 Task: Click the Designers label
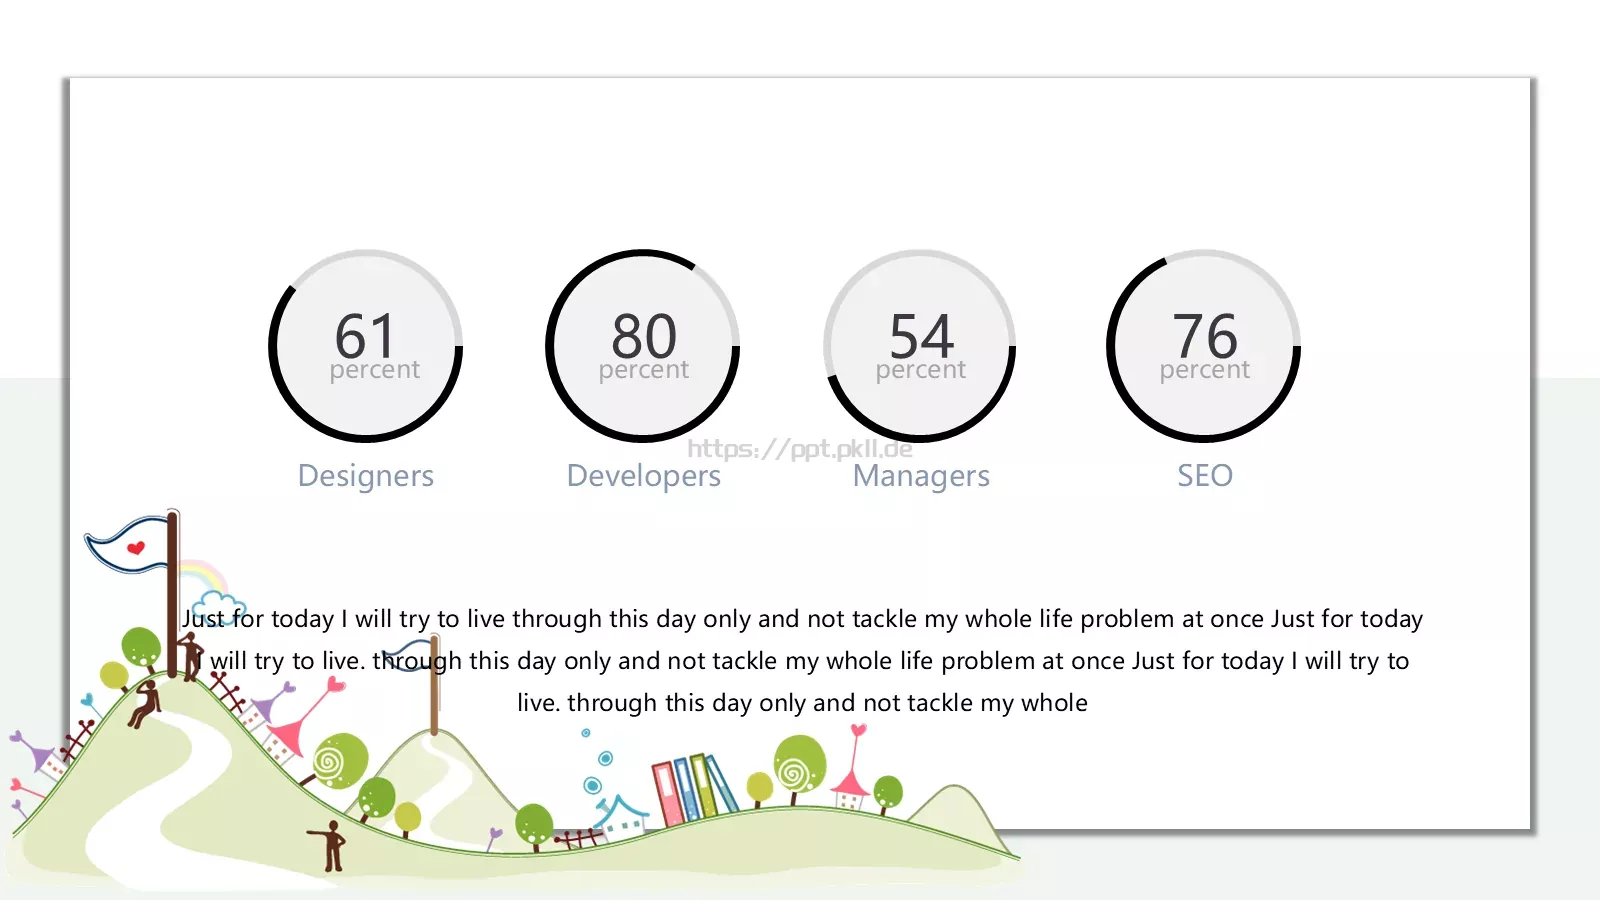click(x=366, y=476)
